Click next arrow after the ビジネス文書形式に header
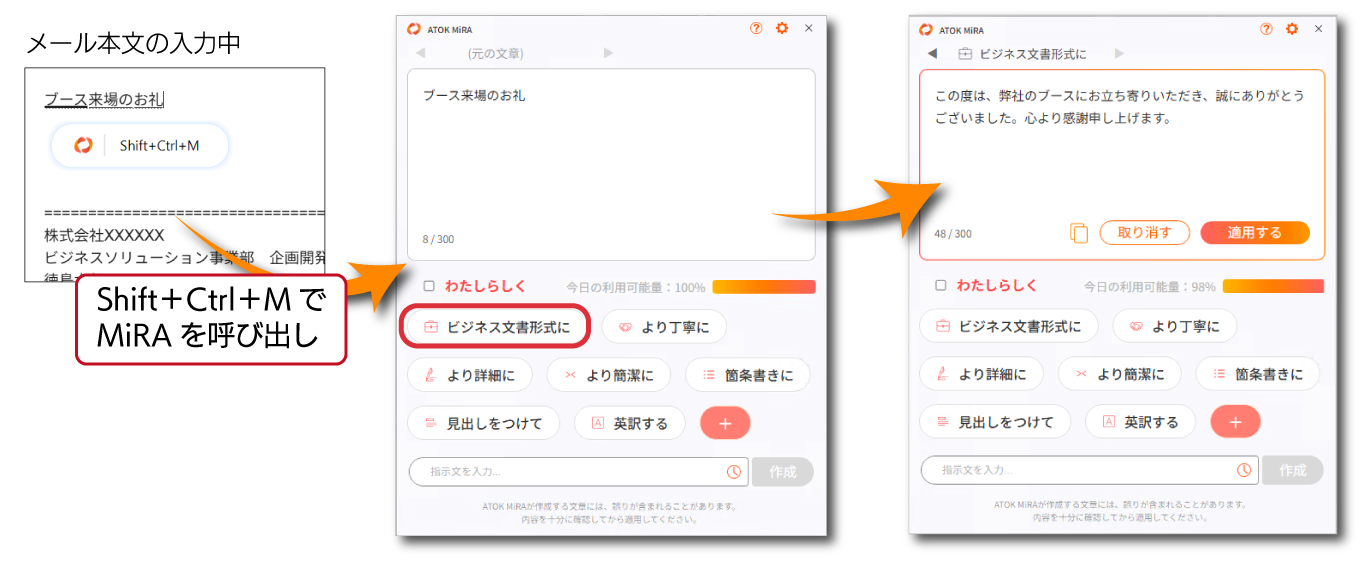This screenshot has width=1366, height=564. [1119, 53]
